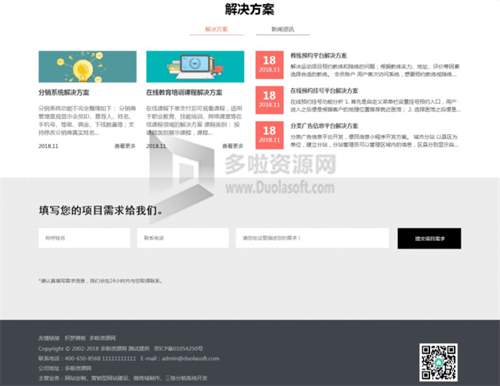Click the QR code in the footer
The image size is (500, 386).
point(438,362)
